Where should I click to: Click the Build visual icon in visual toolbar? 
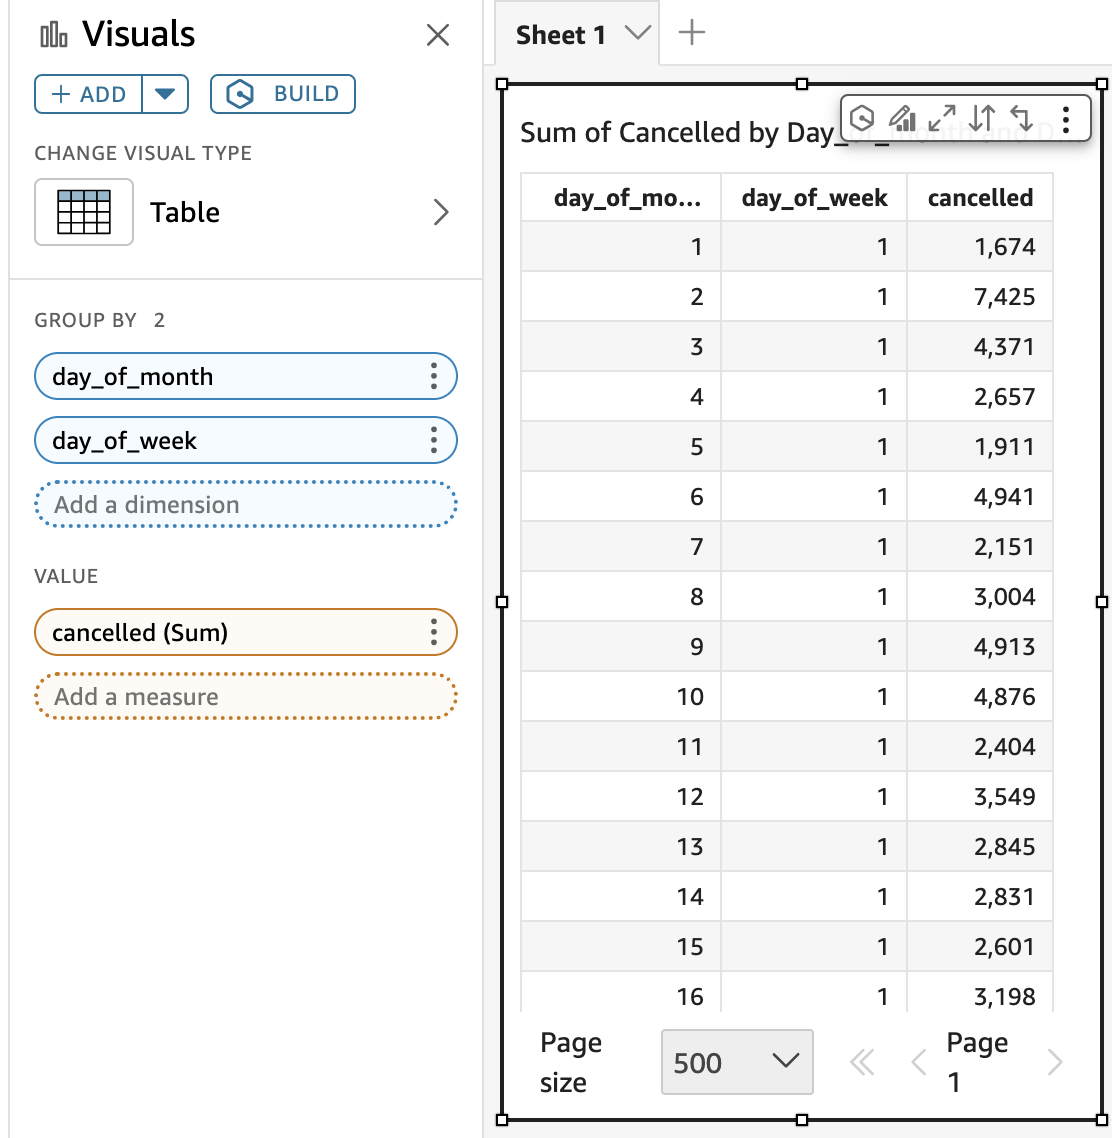[x=862, y=119]
